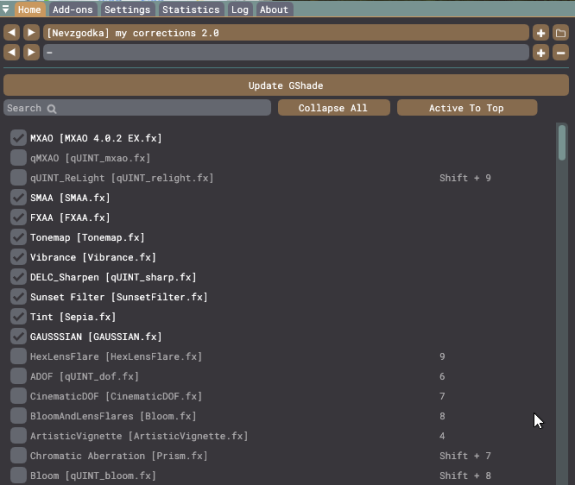Enable the Bloom [qUINT_bloom.fx] checkbox
The image size is (575, 485).
pos(18,475)
